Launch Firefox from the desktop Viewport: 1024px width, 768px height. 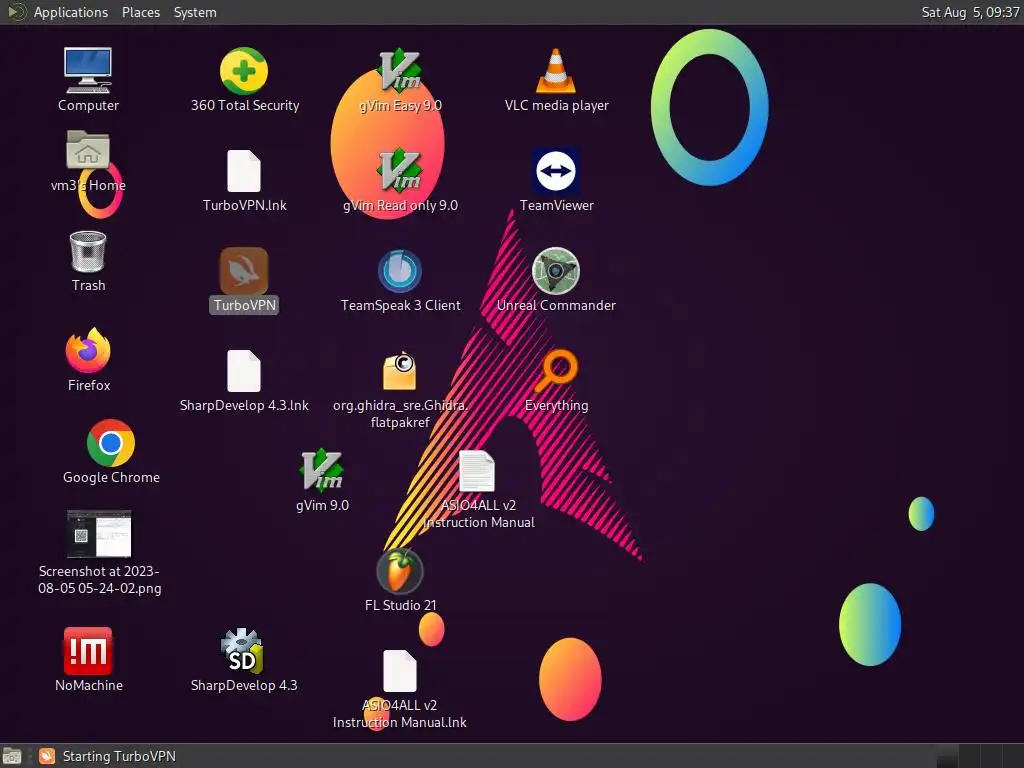coord(88,350)
